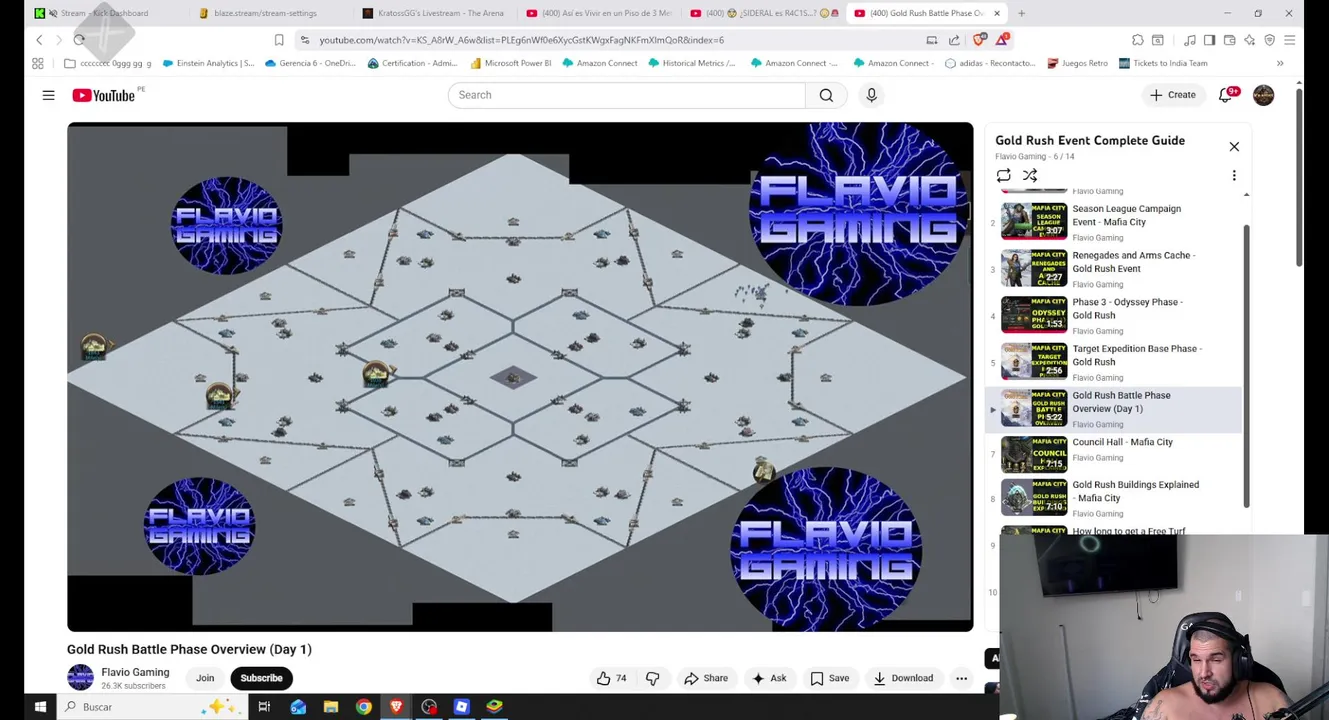Share the page from the address bar
This screenshot has width=1329, height=720.
(x=954, y=40)
